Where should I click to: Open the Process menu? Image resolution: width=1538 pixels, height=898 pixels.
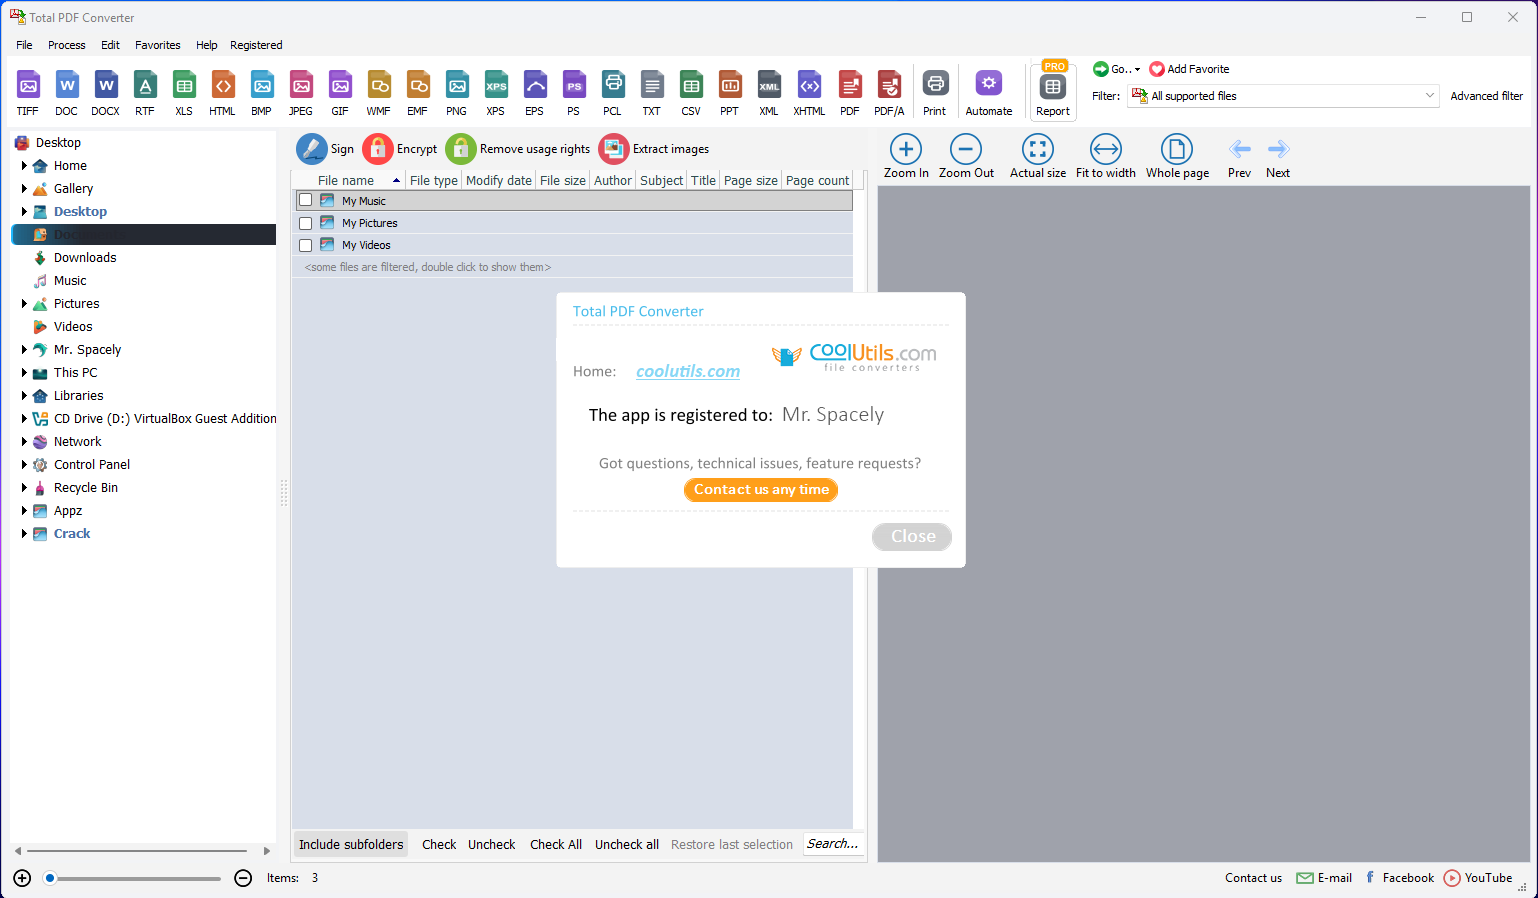(x=67, y=45)
